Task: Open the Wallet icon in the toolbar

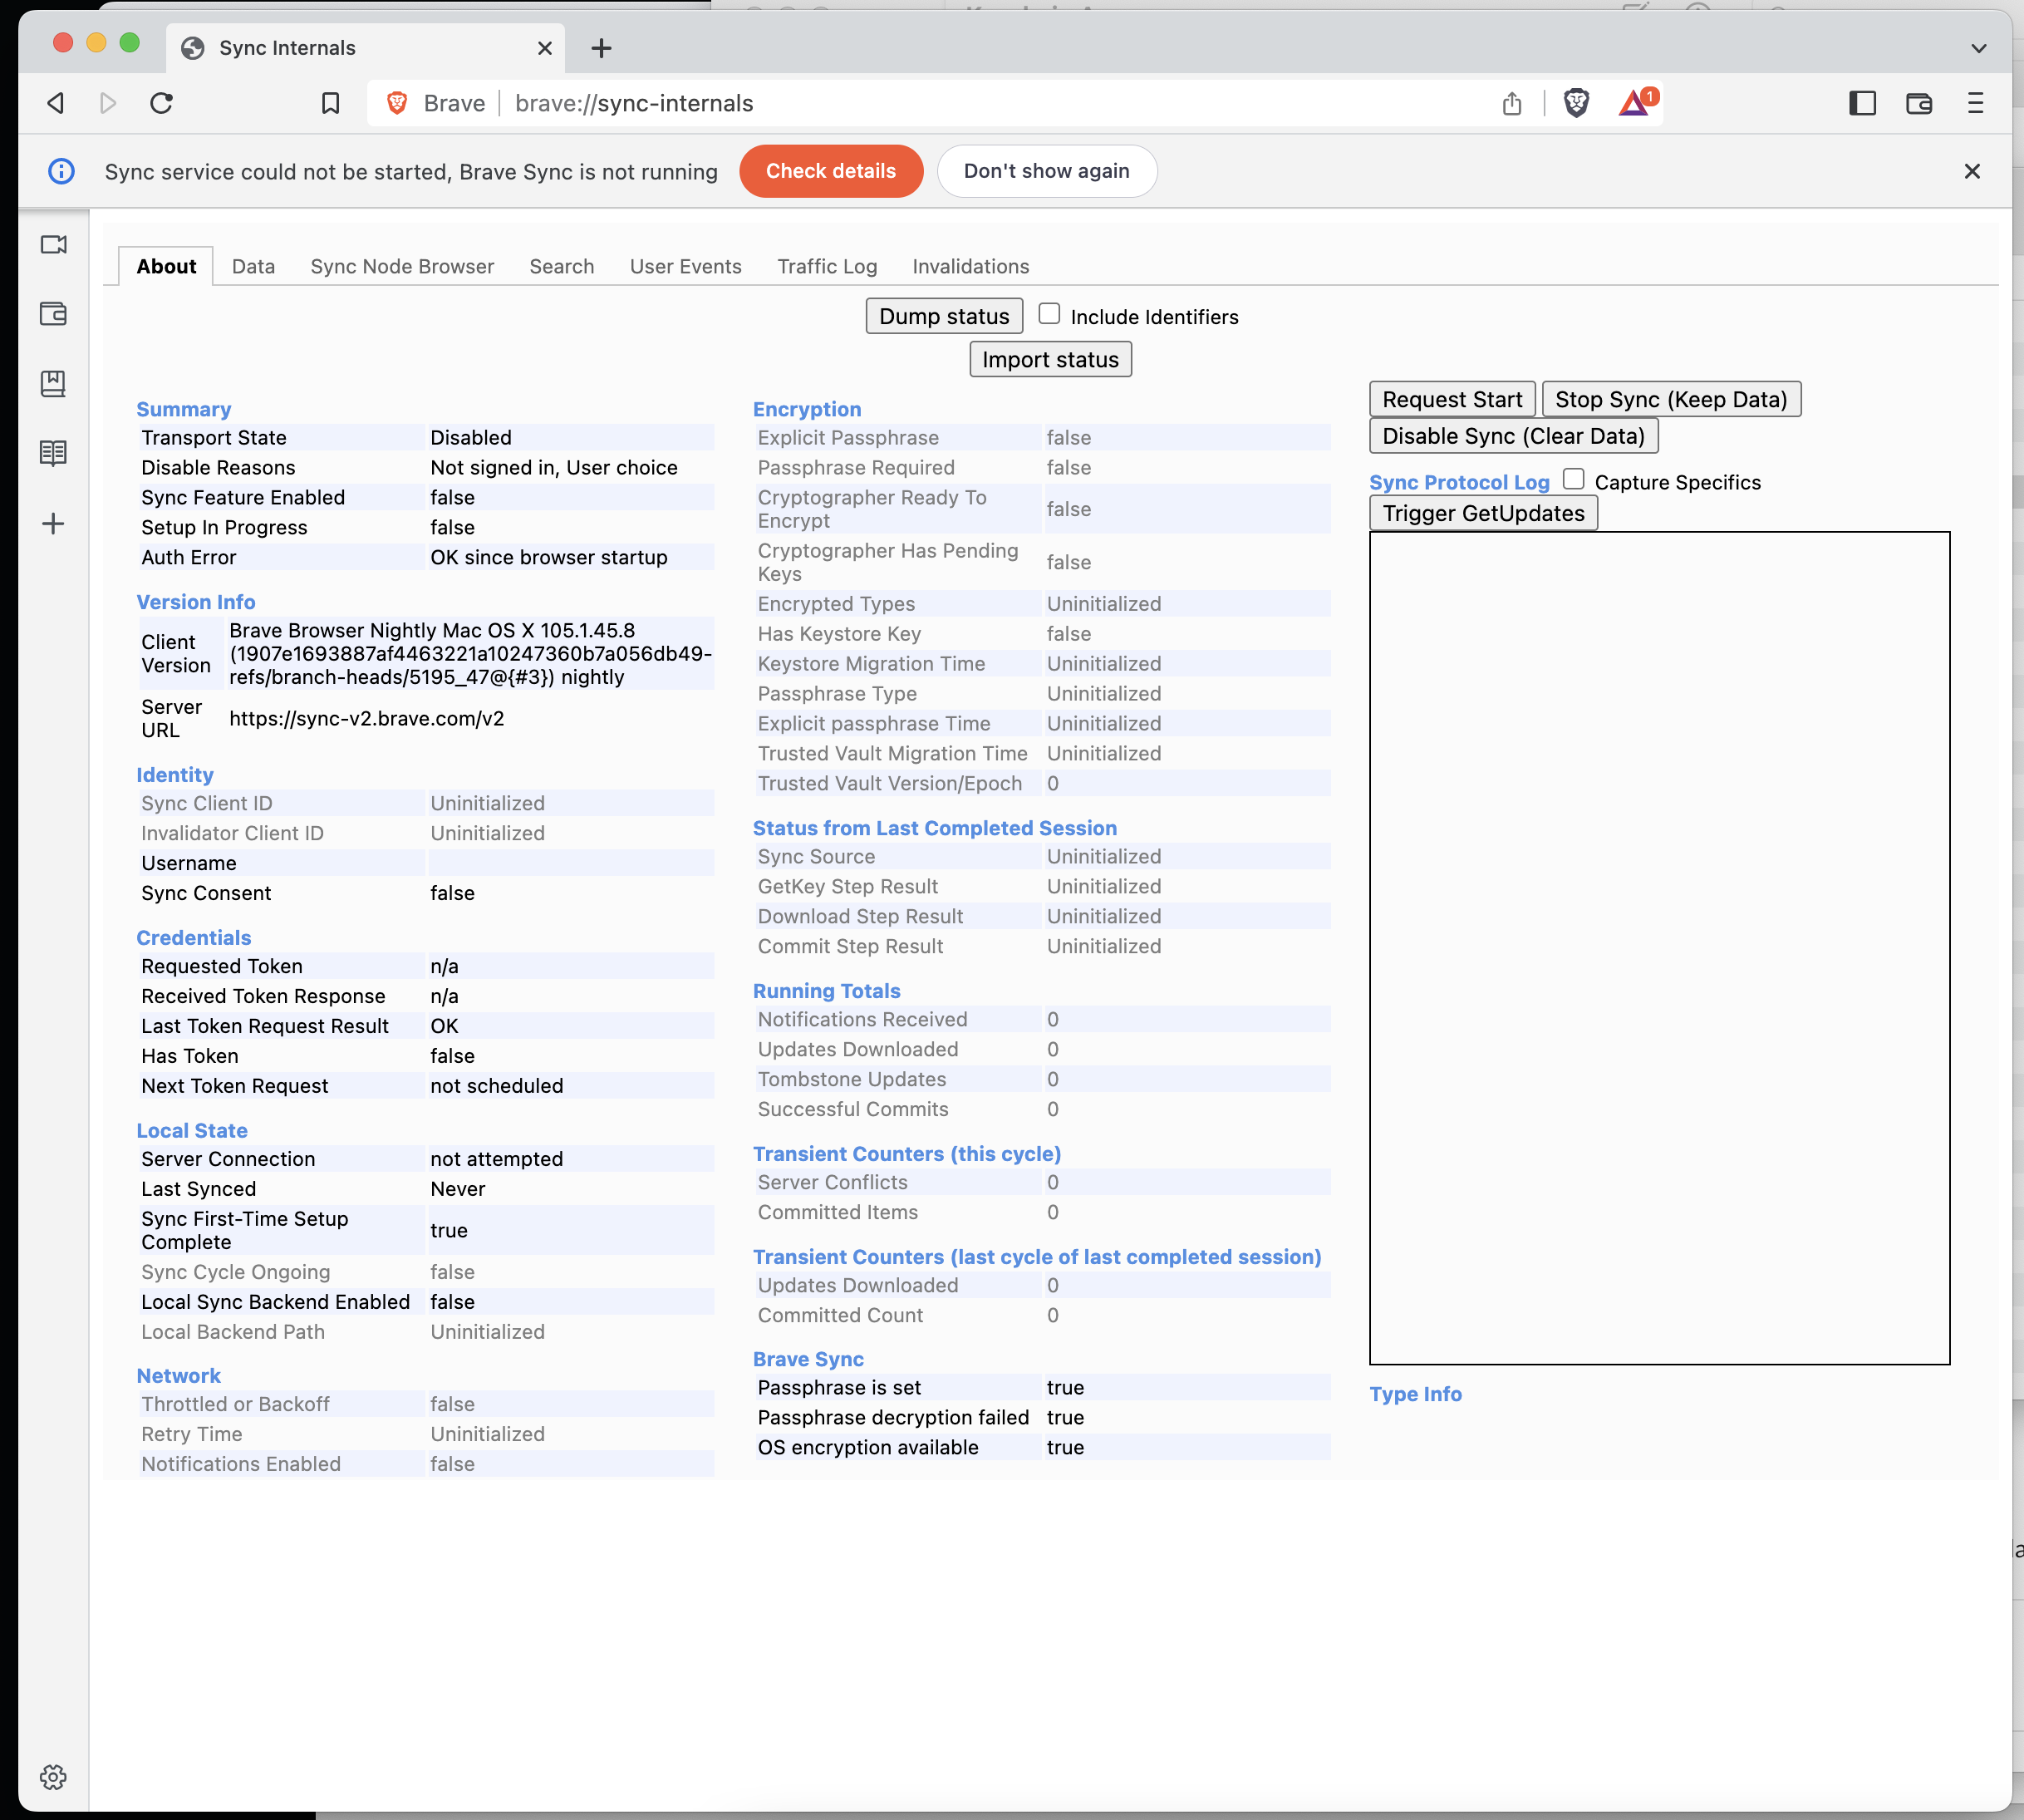Action: pyautogui.click(x=1919, y=103)
